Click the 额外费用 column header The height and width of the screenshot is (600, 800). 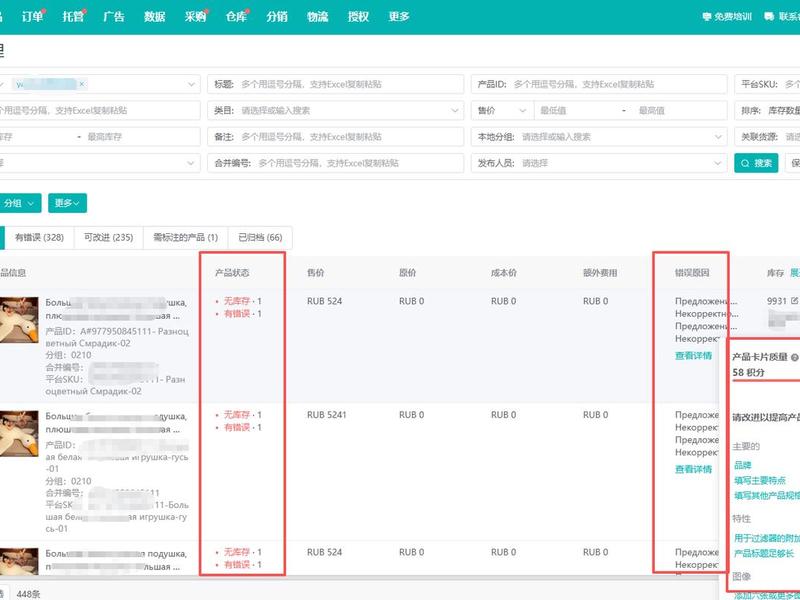[600, 273]
